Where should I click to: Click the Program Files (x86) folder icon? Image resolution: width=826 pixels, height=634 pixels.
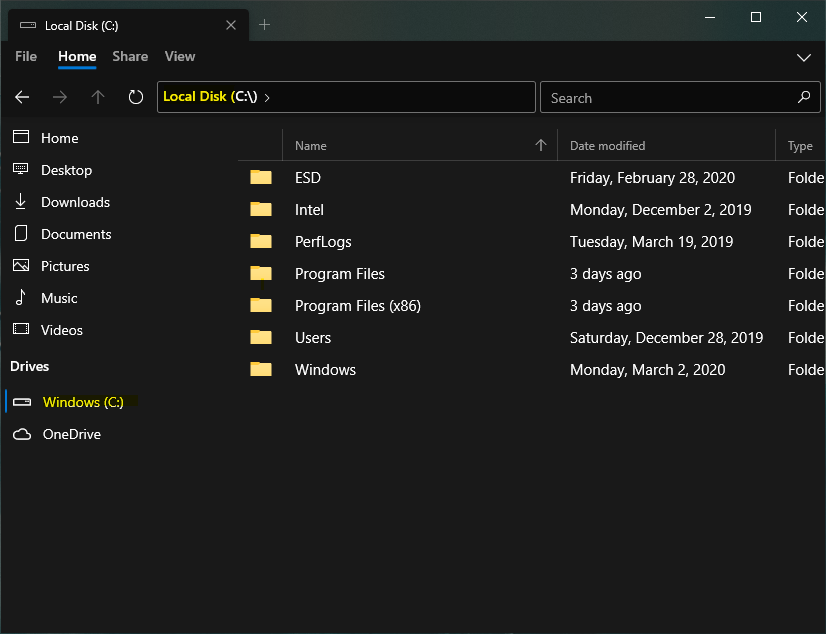point(261,305)
